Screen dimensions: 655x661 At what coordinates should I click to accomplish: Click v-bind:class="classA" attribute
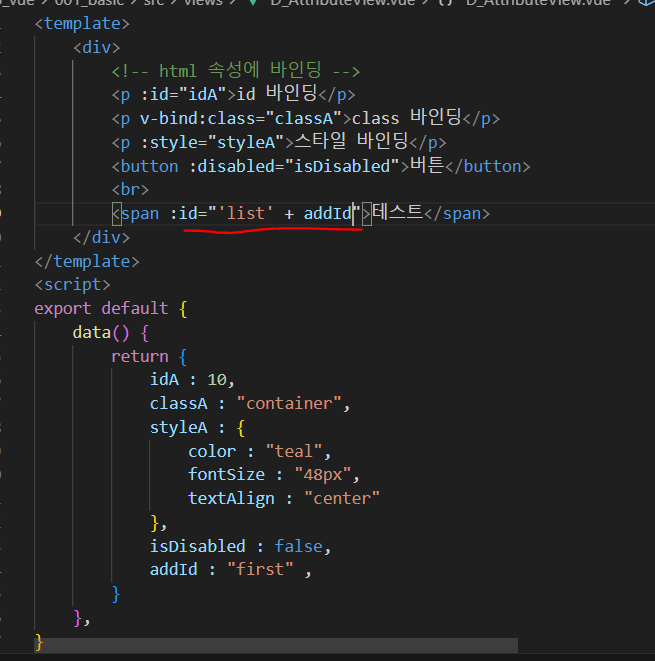[241, 118]
